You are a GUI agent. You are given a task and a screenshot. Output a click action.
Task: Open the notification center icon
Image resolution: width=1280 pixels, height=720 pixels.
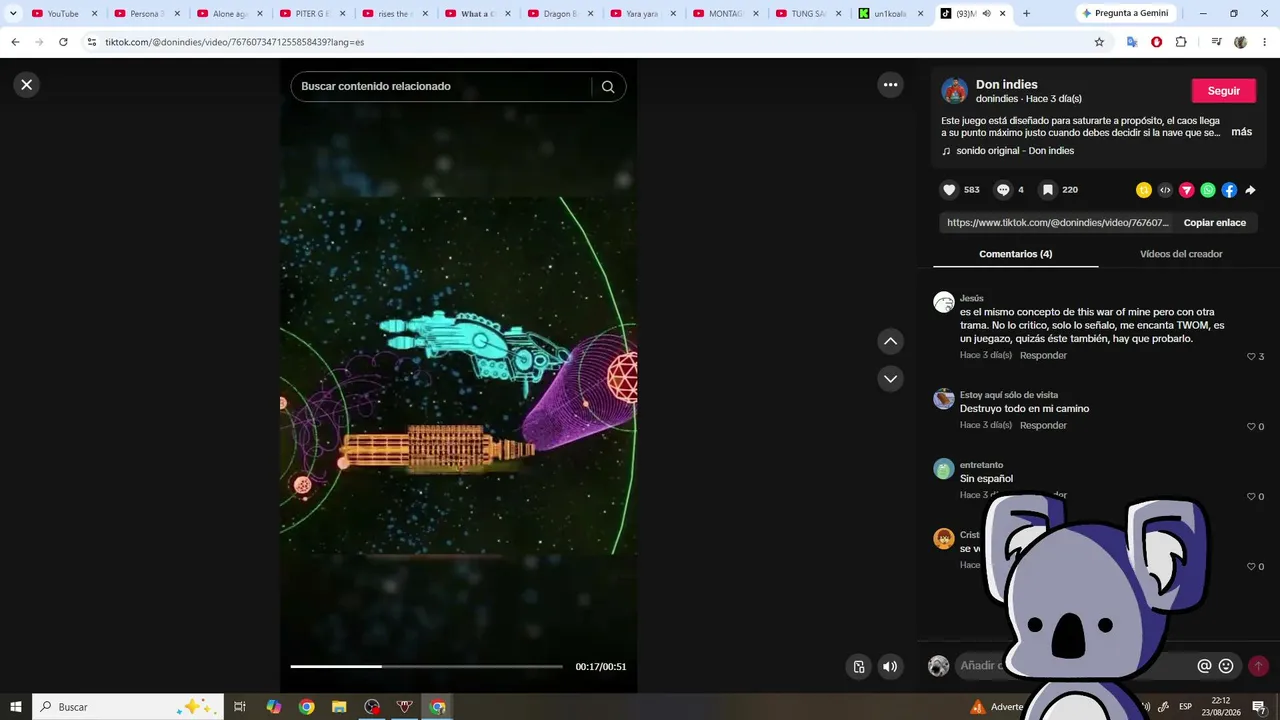1259,707
